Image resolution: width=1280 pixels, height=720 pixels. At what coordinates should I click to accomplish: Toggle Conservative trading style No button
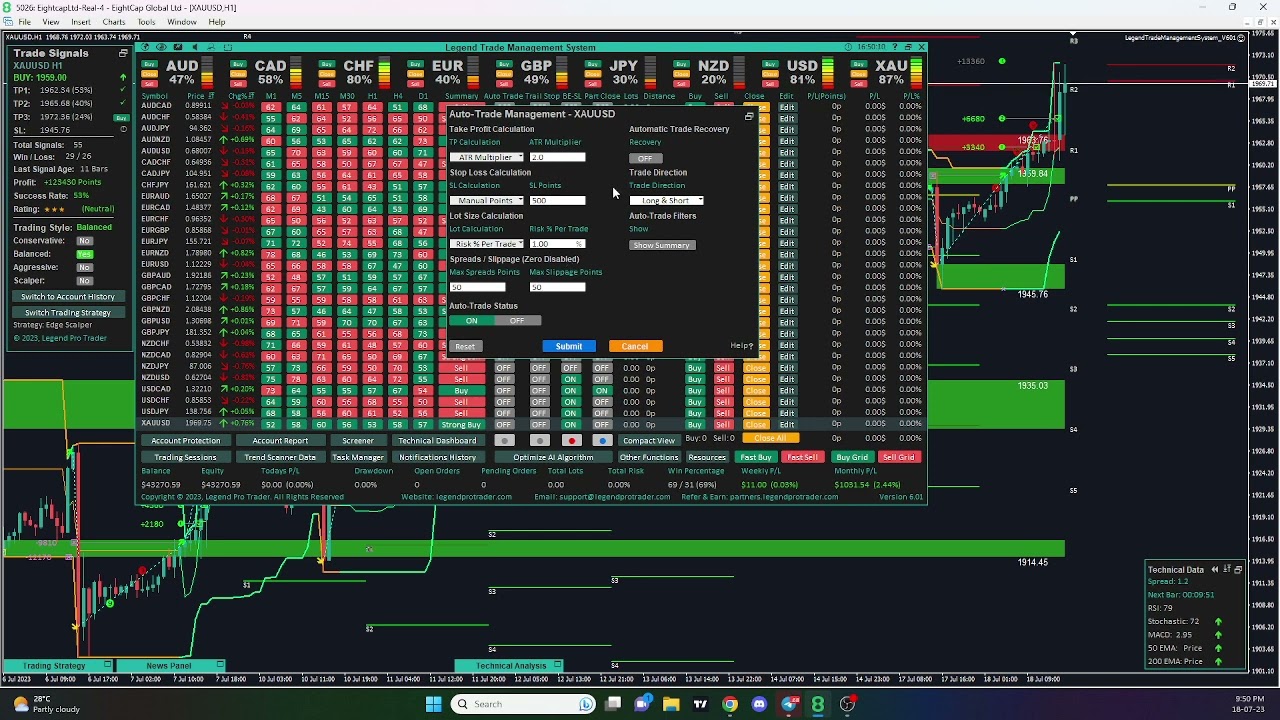click(85, 241)
